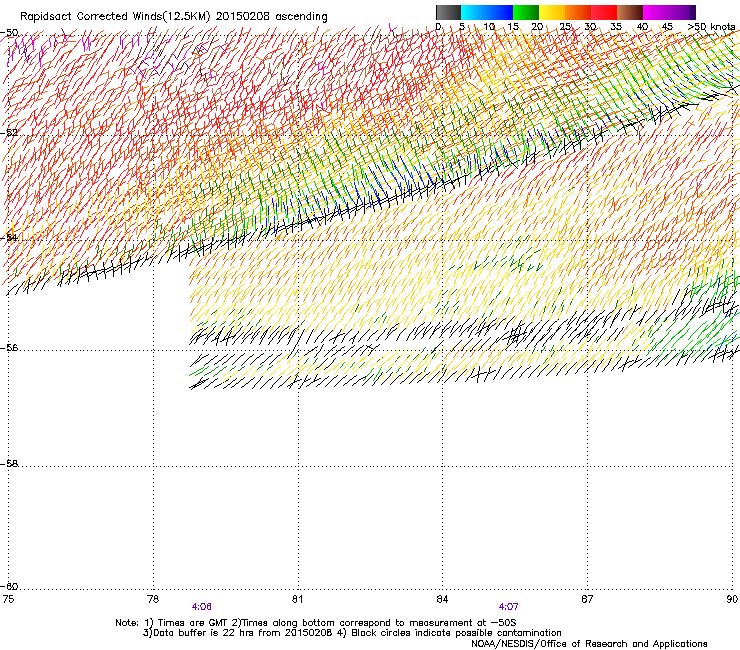Click the magenta 40-45 knots color swatch
The height and width of the screenshot is (650, 740).
656,12
